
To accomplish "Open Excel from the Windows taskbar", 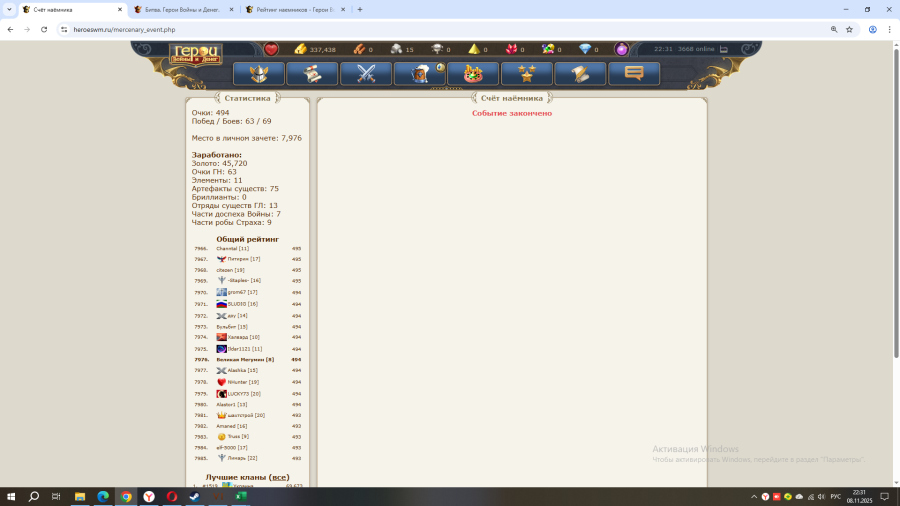I will click(240, 496).
